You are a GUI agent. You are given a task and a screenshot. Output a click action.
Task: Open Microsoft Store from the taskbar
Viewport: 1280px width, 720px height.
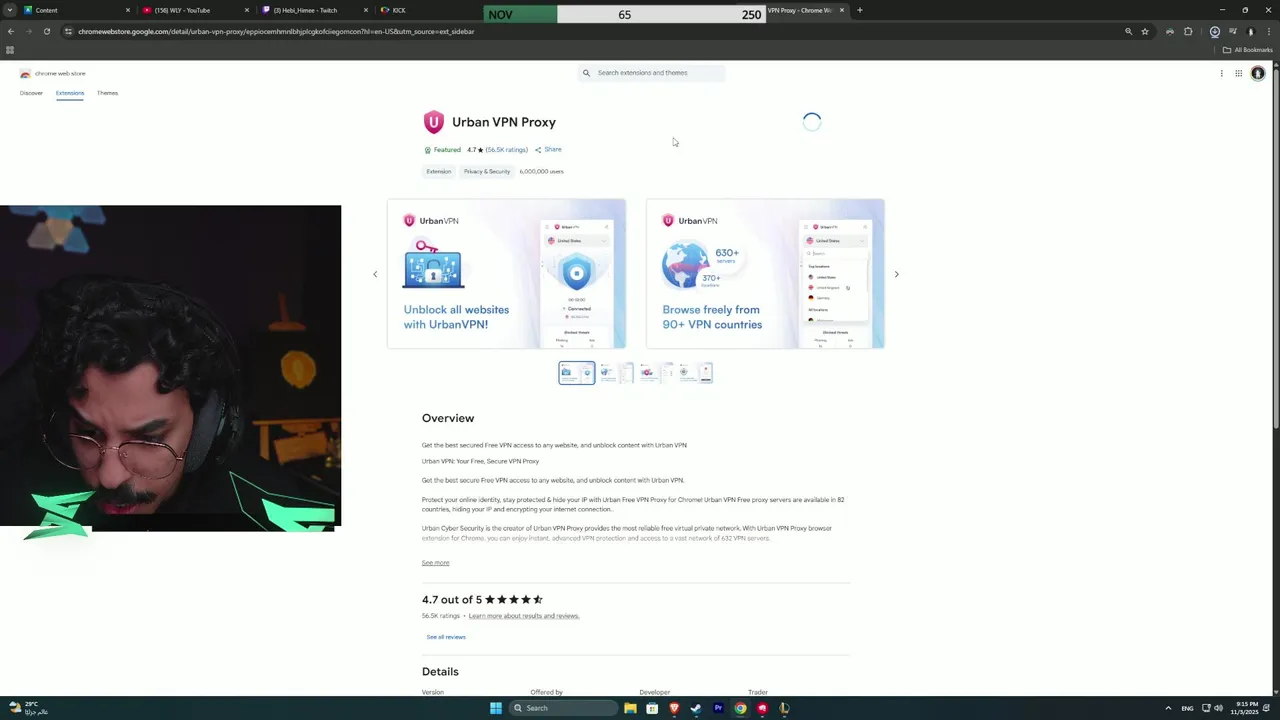(x=652, y=708)
